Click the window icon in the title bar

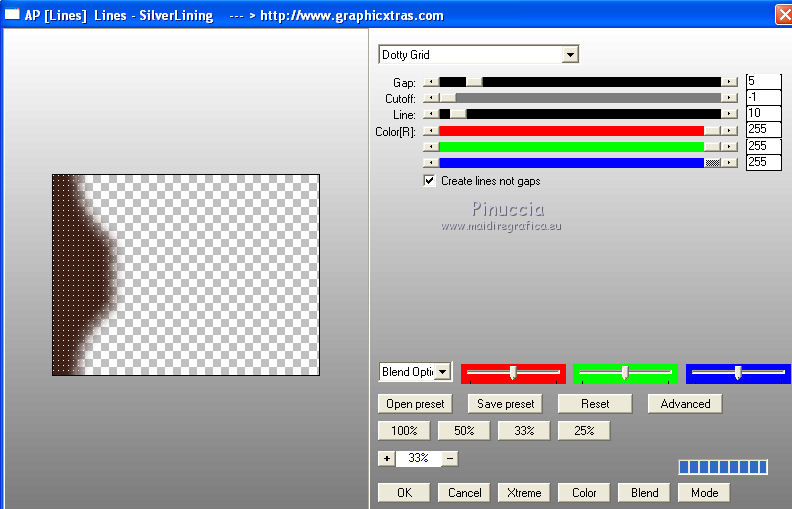point(12,15)
